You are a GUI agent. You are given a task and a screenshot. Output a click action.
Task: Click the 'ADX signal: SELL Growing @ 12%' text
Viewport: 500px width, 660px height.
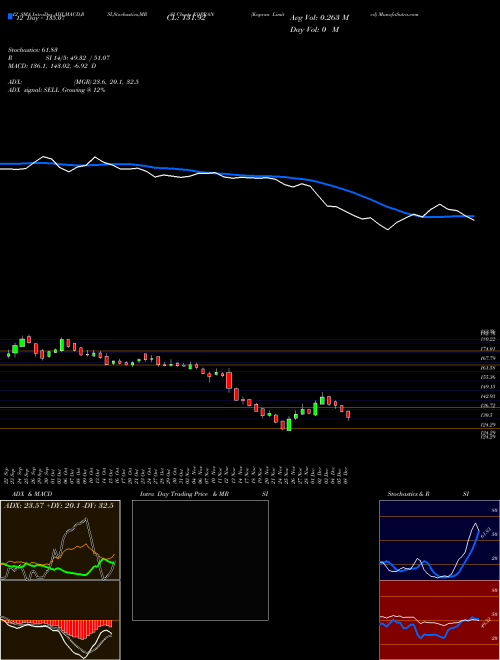tap(56, 90)
